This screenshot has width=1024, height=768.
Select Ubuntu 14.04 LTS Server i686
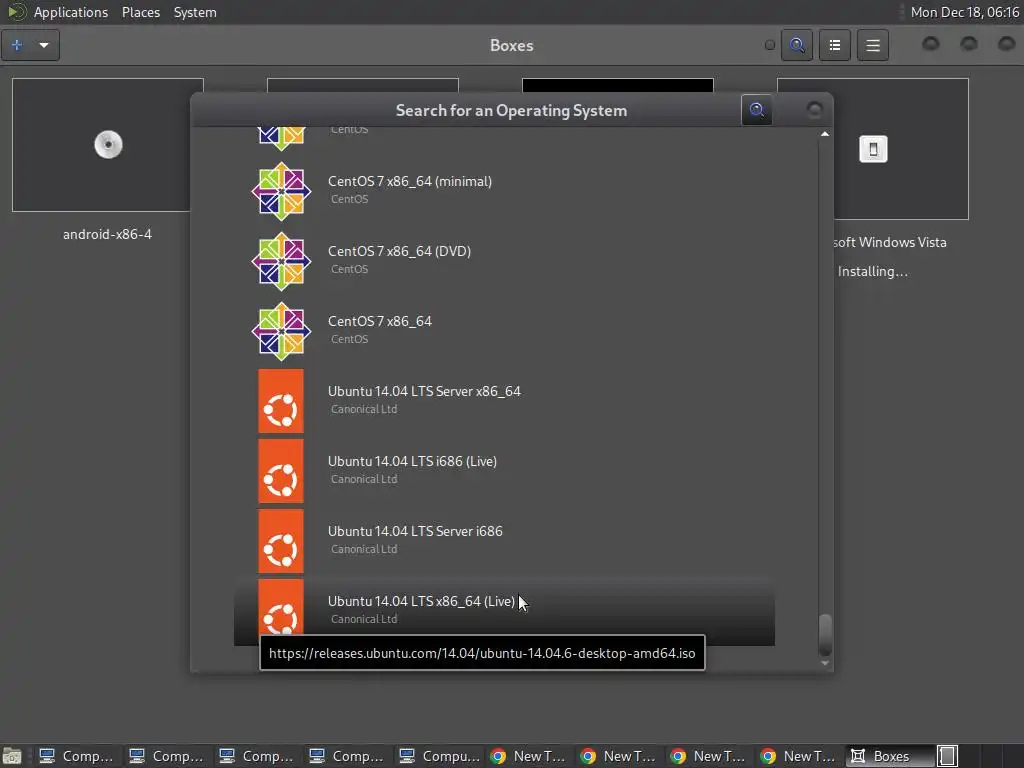(504, 541)
